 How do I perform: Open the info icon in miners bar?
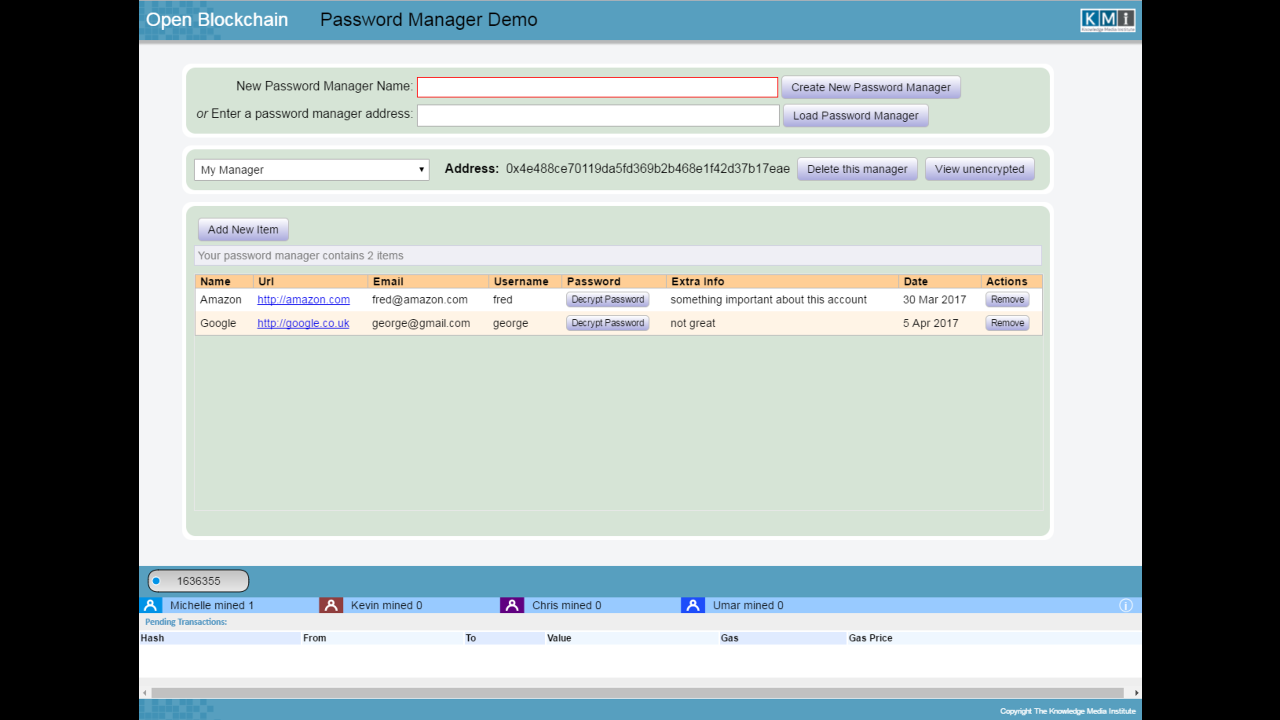[x=1125, y=605]
